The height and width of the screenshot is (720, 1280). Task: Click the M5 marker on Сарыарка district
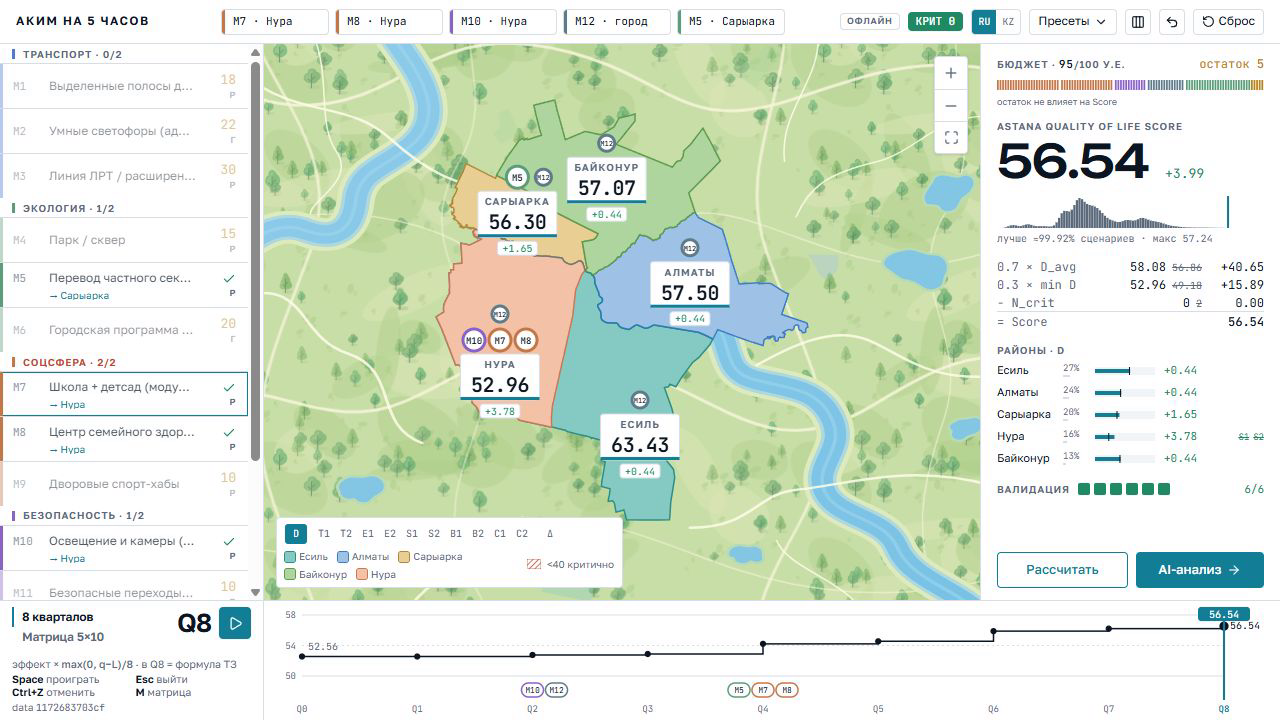[x=517, y=178]
